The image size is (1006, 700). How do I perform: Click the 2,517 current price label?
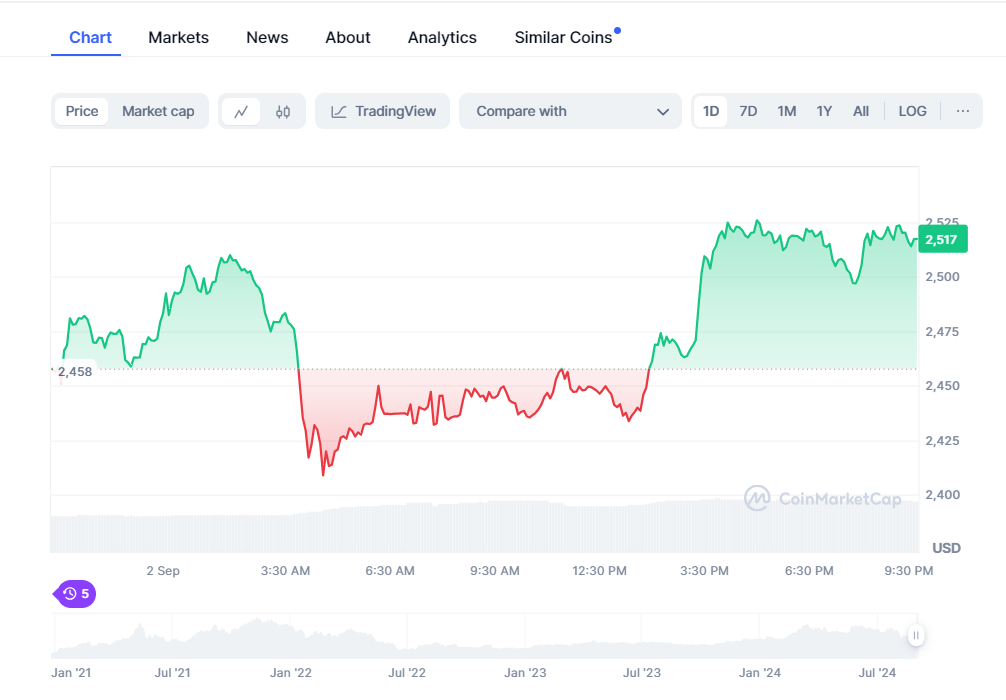pos(942,239)
